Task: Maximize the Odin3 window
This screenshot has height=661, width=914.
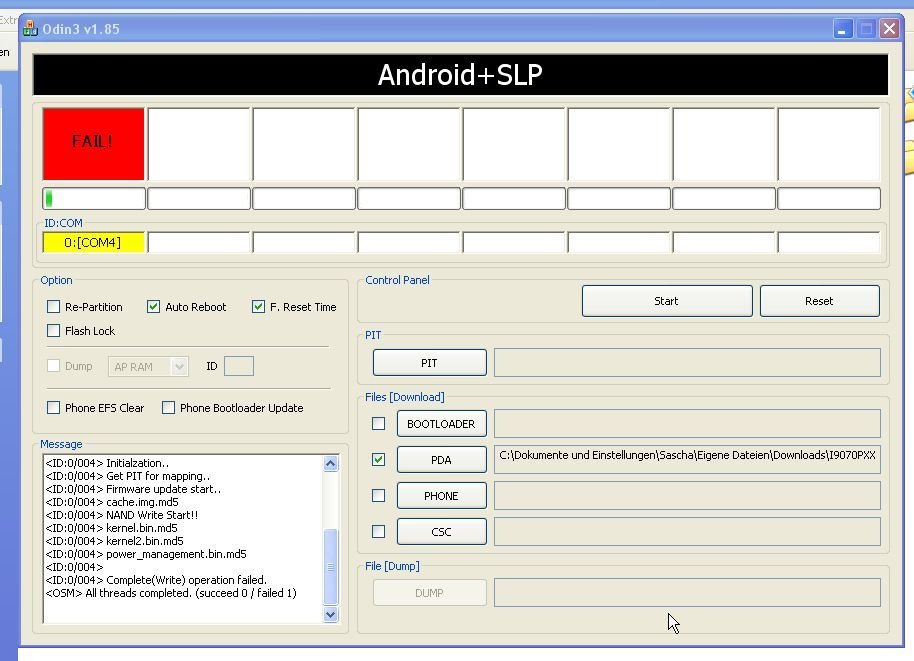Action: coord(866,29)
